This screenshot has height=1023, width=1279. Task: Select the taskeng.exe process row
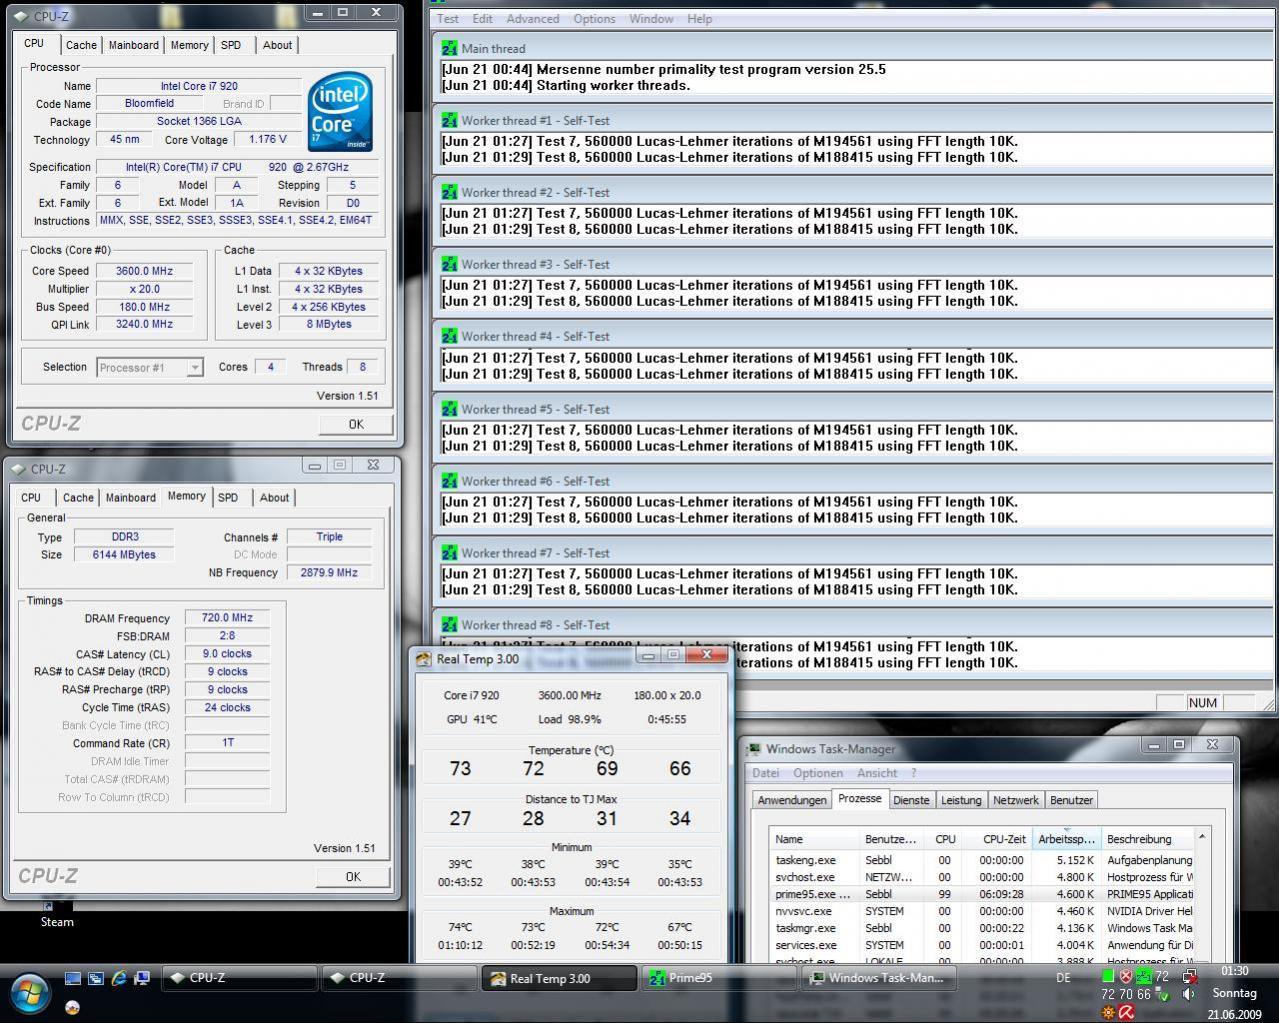pyautogui.click(x=982, y=860)
